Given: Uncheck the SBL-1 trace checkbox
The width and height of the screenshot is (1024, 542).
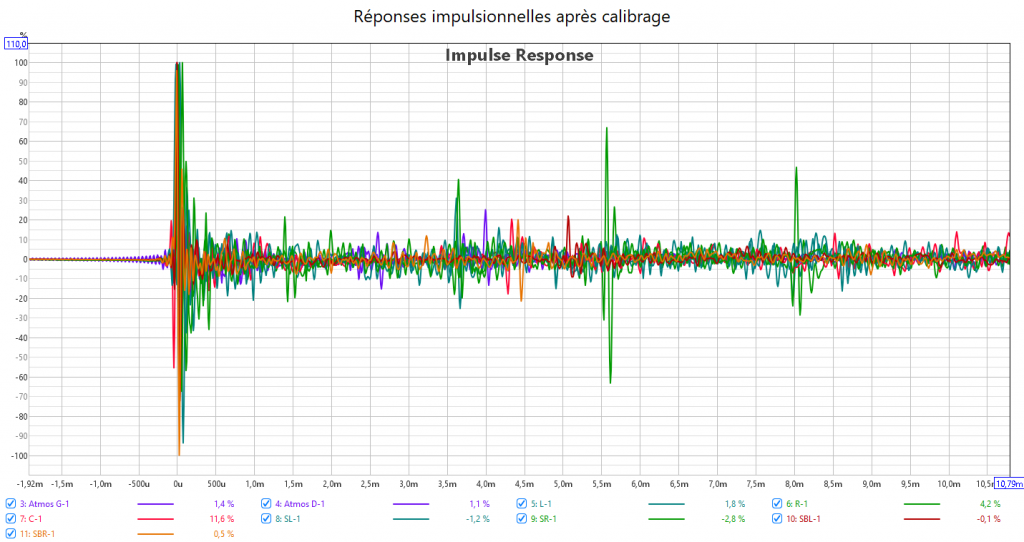Looking at the screenshot, I should pyautogui.click(x=778, y=519).
